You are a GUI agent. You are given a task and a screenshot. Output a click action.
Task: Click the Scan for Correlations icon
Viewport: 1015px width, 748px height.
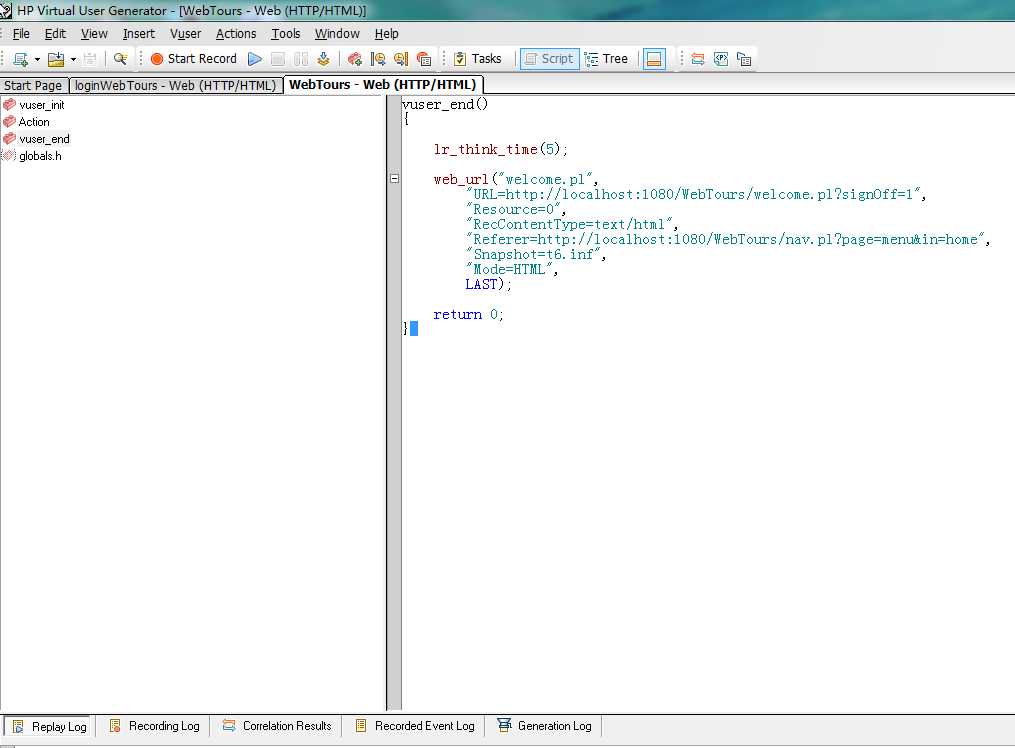tap(698, 59)
